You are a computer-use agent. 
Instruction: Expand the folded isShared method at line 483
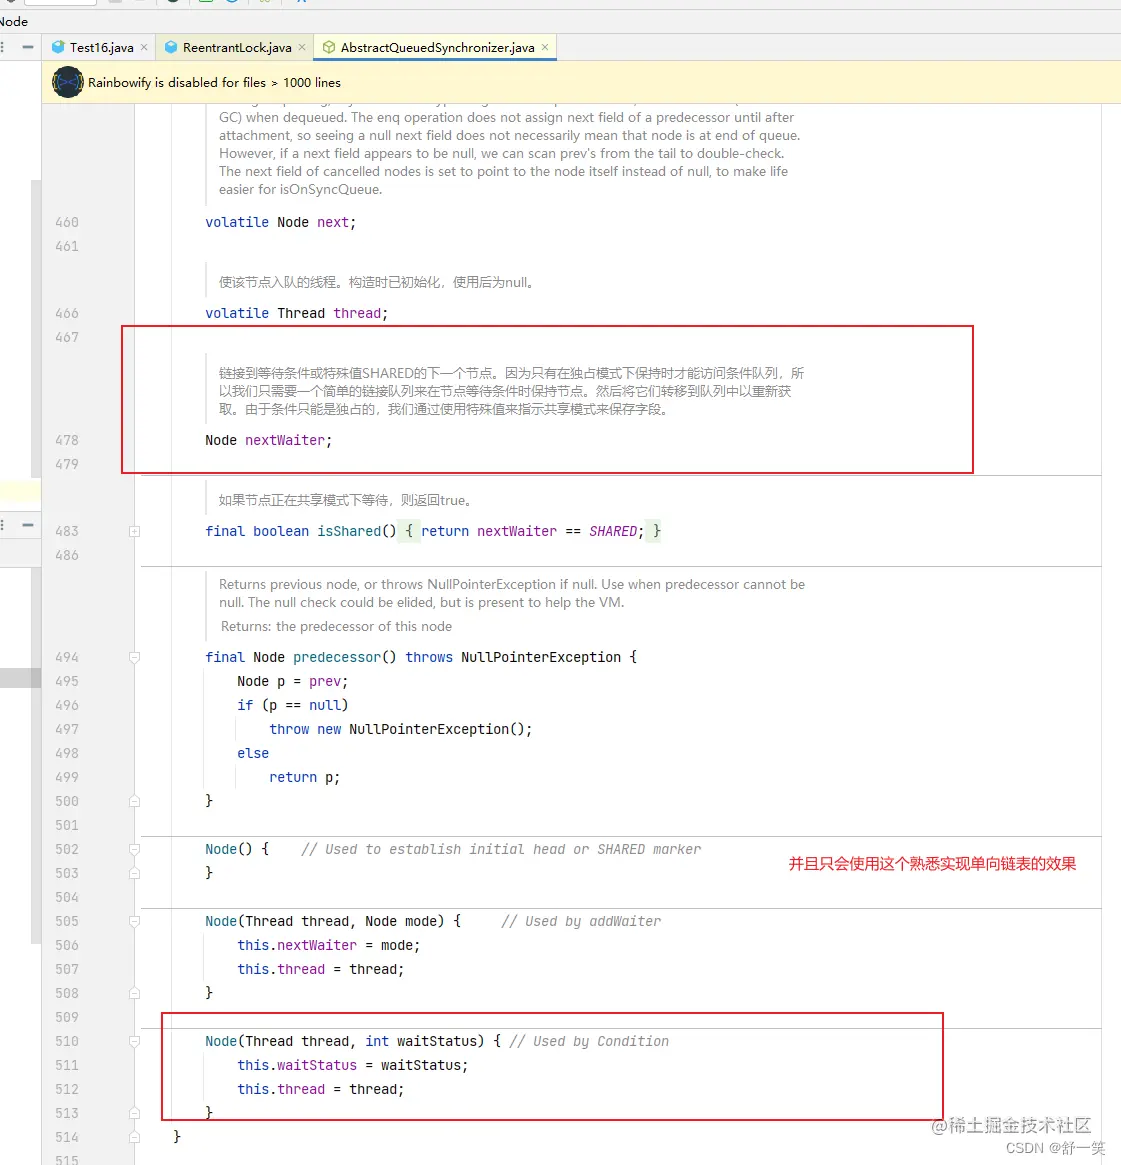134,531
